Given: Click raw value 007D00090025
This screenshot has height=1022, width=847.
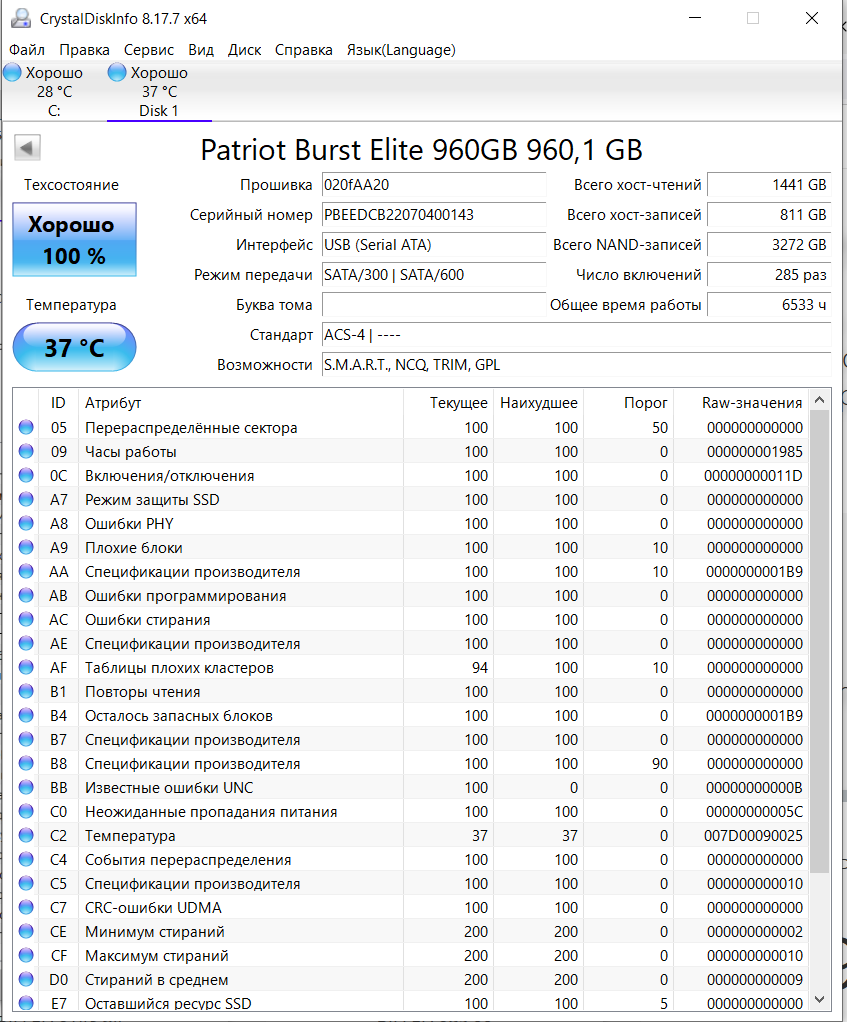Looking at the screenshot, I should (753, 836).
